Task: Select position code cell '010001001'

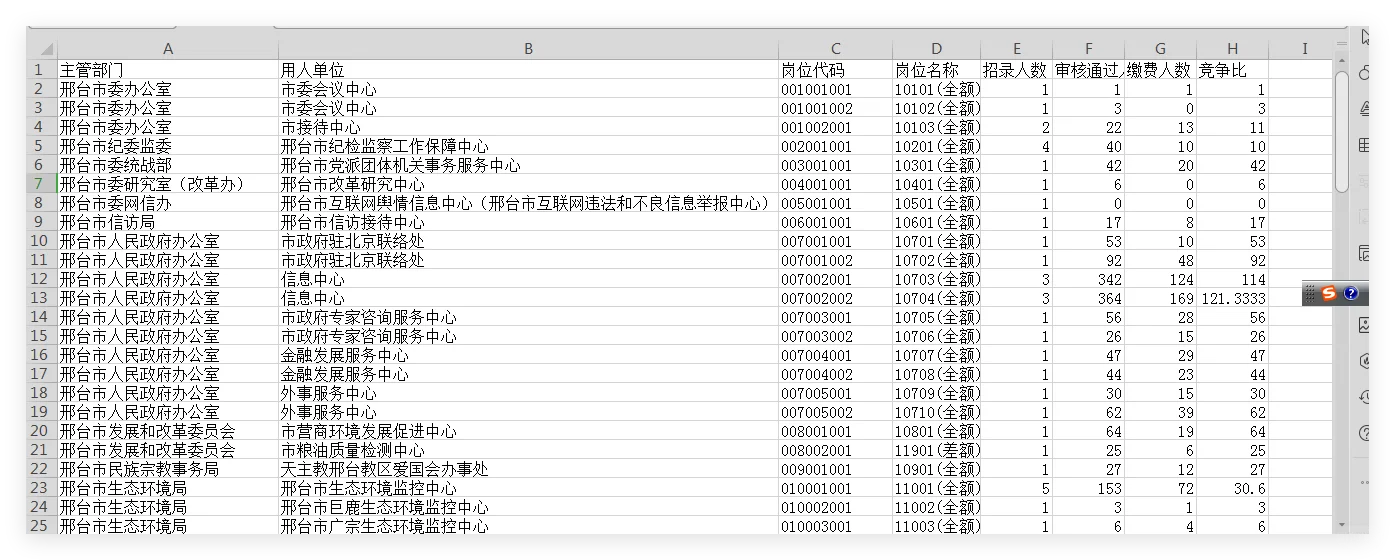Action: (836, 488)
